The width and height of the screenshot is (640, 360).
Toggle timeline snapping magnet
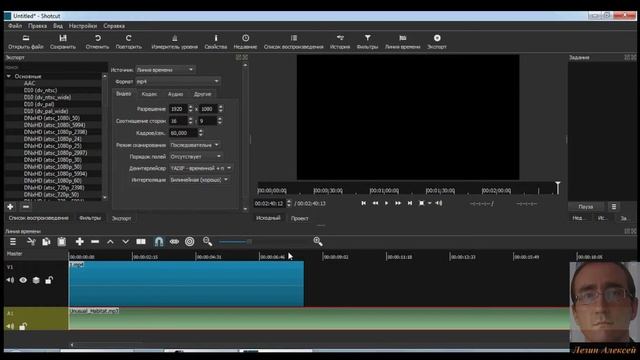click(159, 242)
